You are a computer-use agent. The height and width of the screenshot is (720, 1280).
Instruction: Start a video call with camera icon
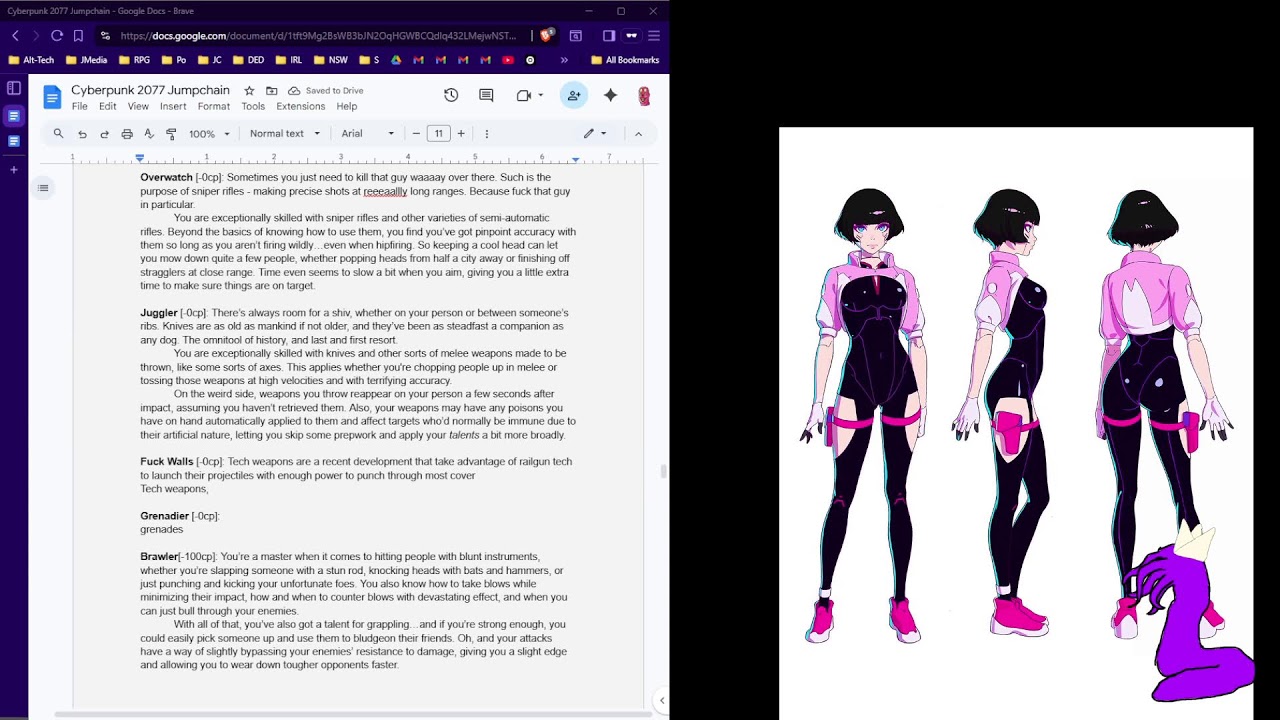[524, 95]
